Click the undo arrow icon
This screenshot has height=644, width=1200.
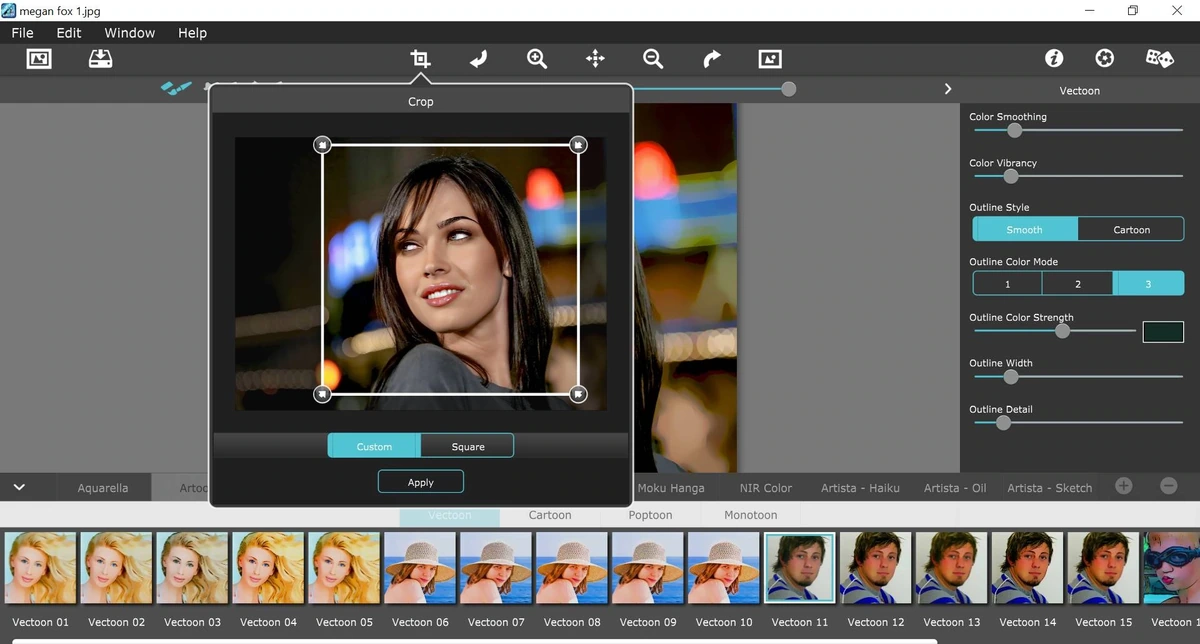click(x=478, y=59)
